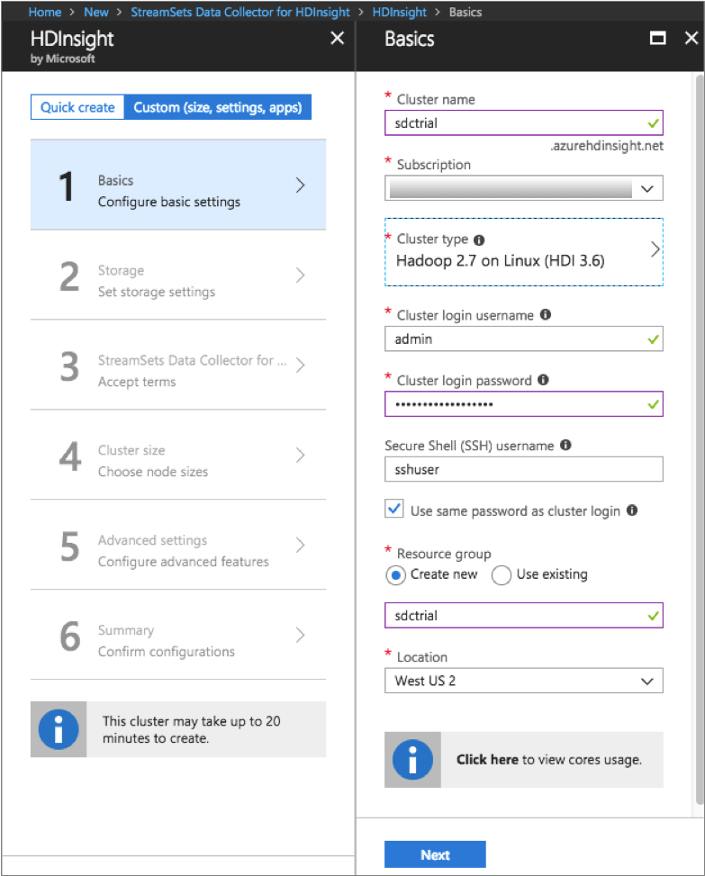Go to Home in the breadcrumb

[x=45, y=12]
